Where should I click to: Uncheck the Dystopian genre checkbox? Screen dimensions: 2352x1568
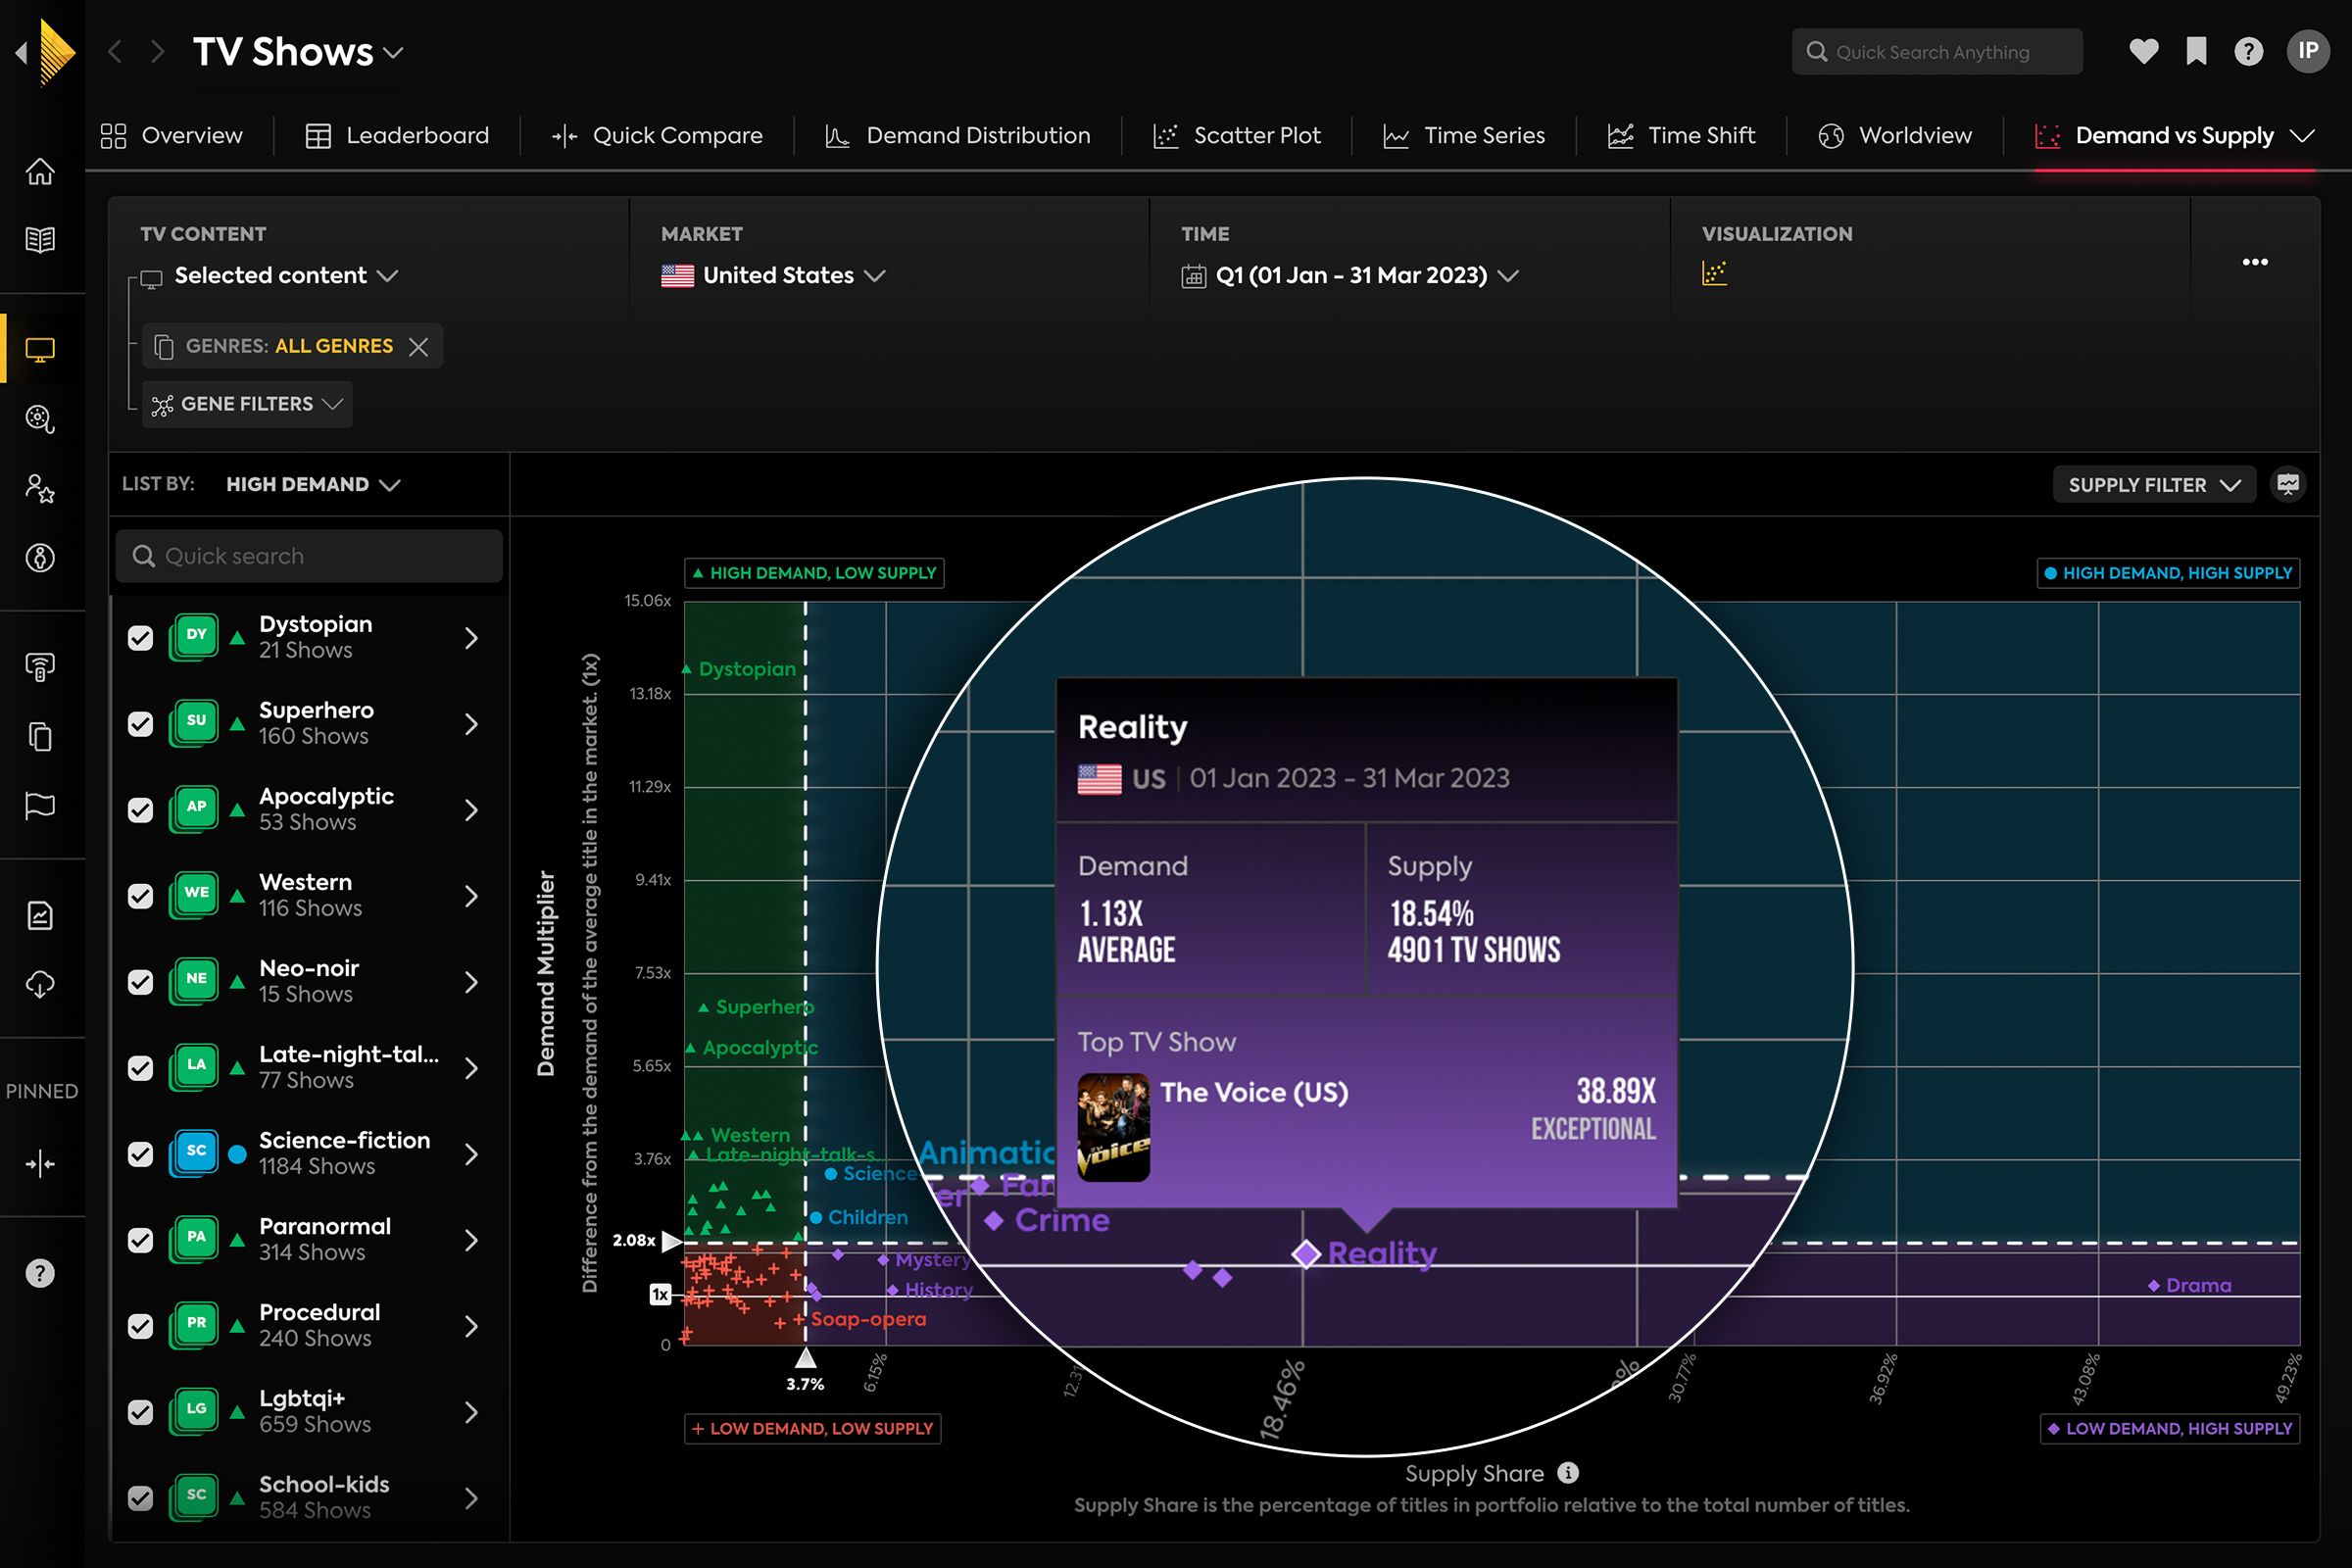[141, 638]
